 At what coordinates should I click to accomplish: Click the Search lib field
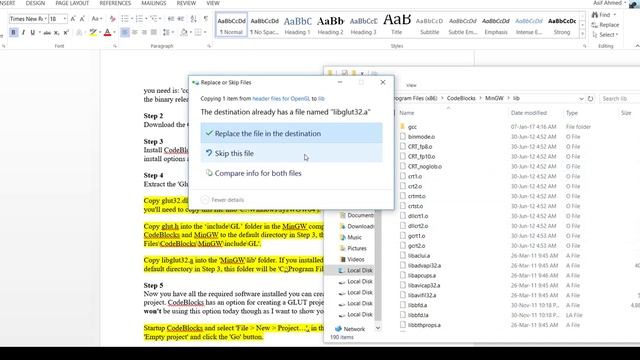(x=620, y=99)
